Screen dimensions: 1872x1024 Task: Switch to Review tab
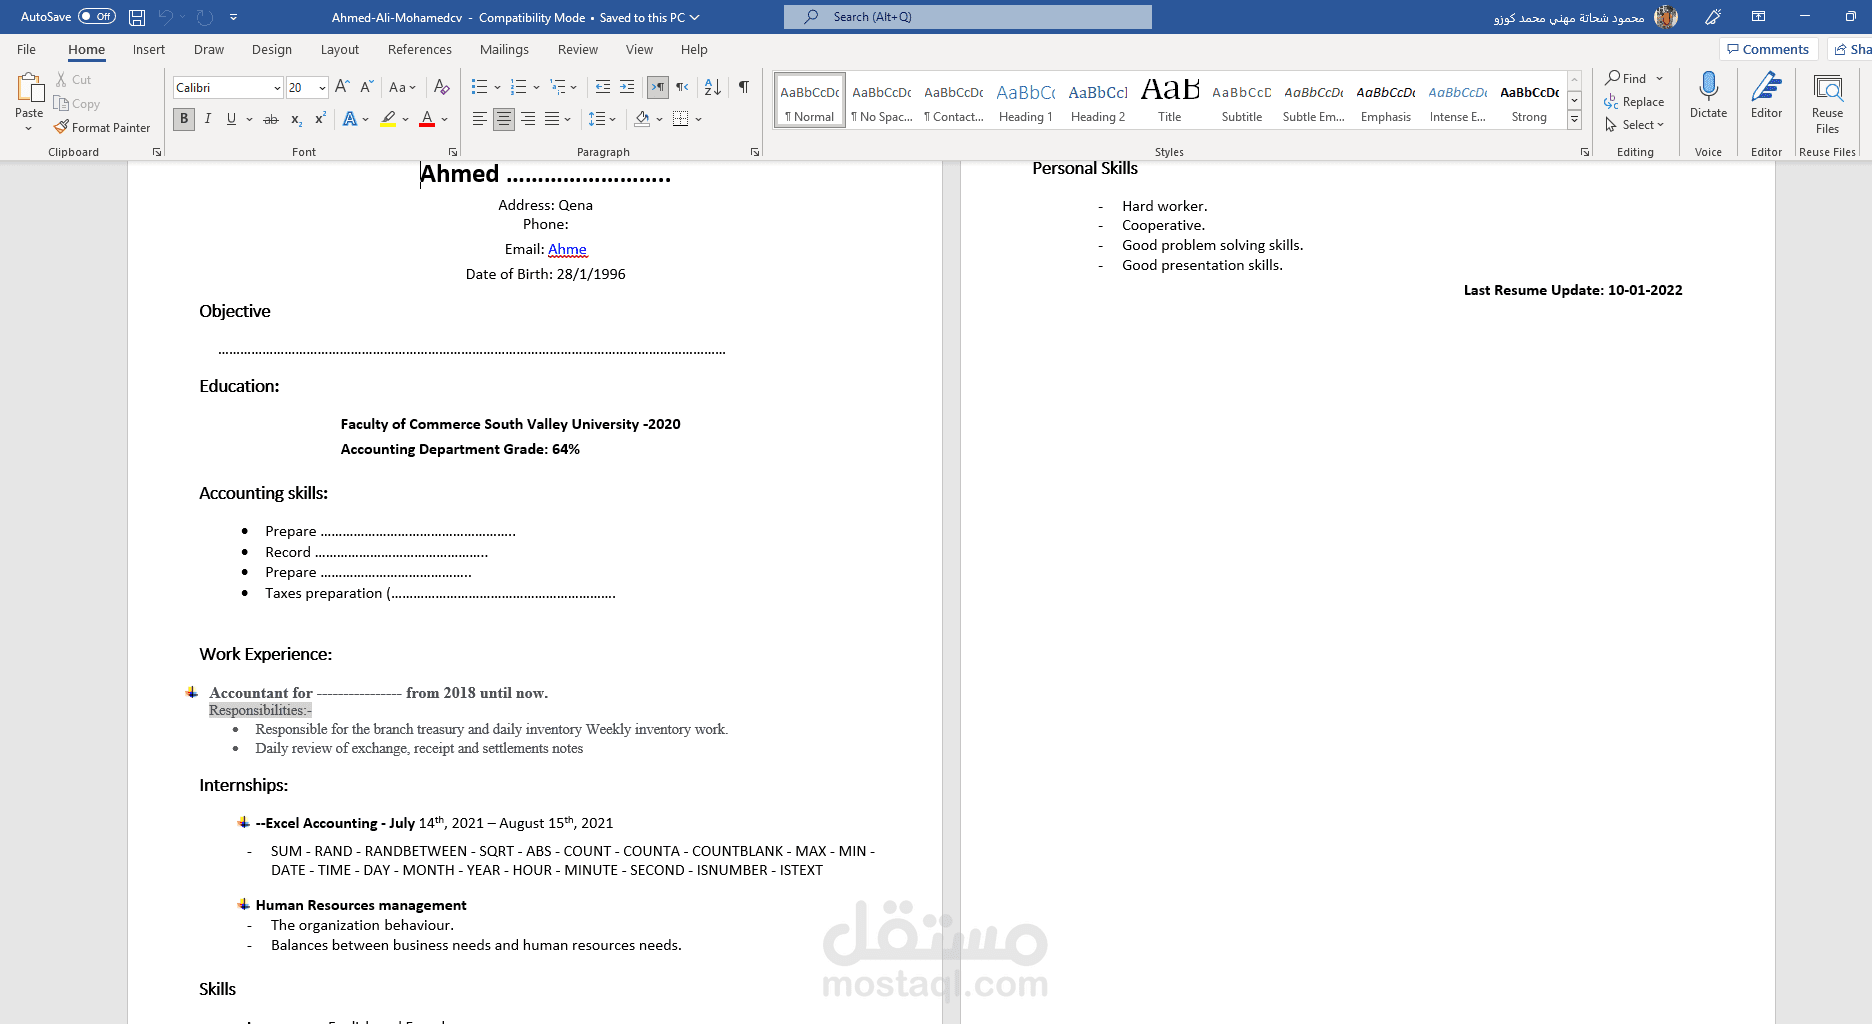click(578, 49)
